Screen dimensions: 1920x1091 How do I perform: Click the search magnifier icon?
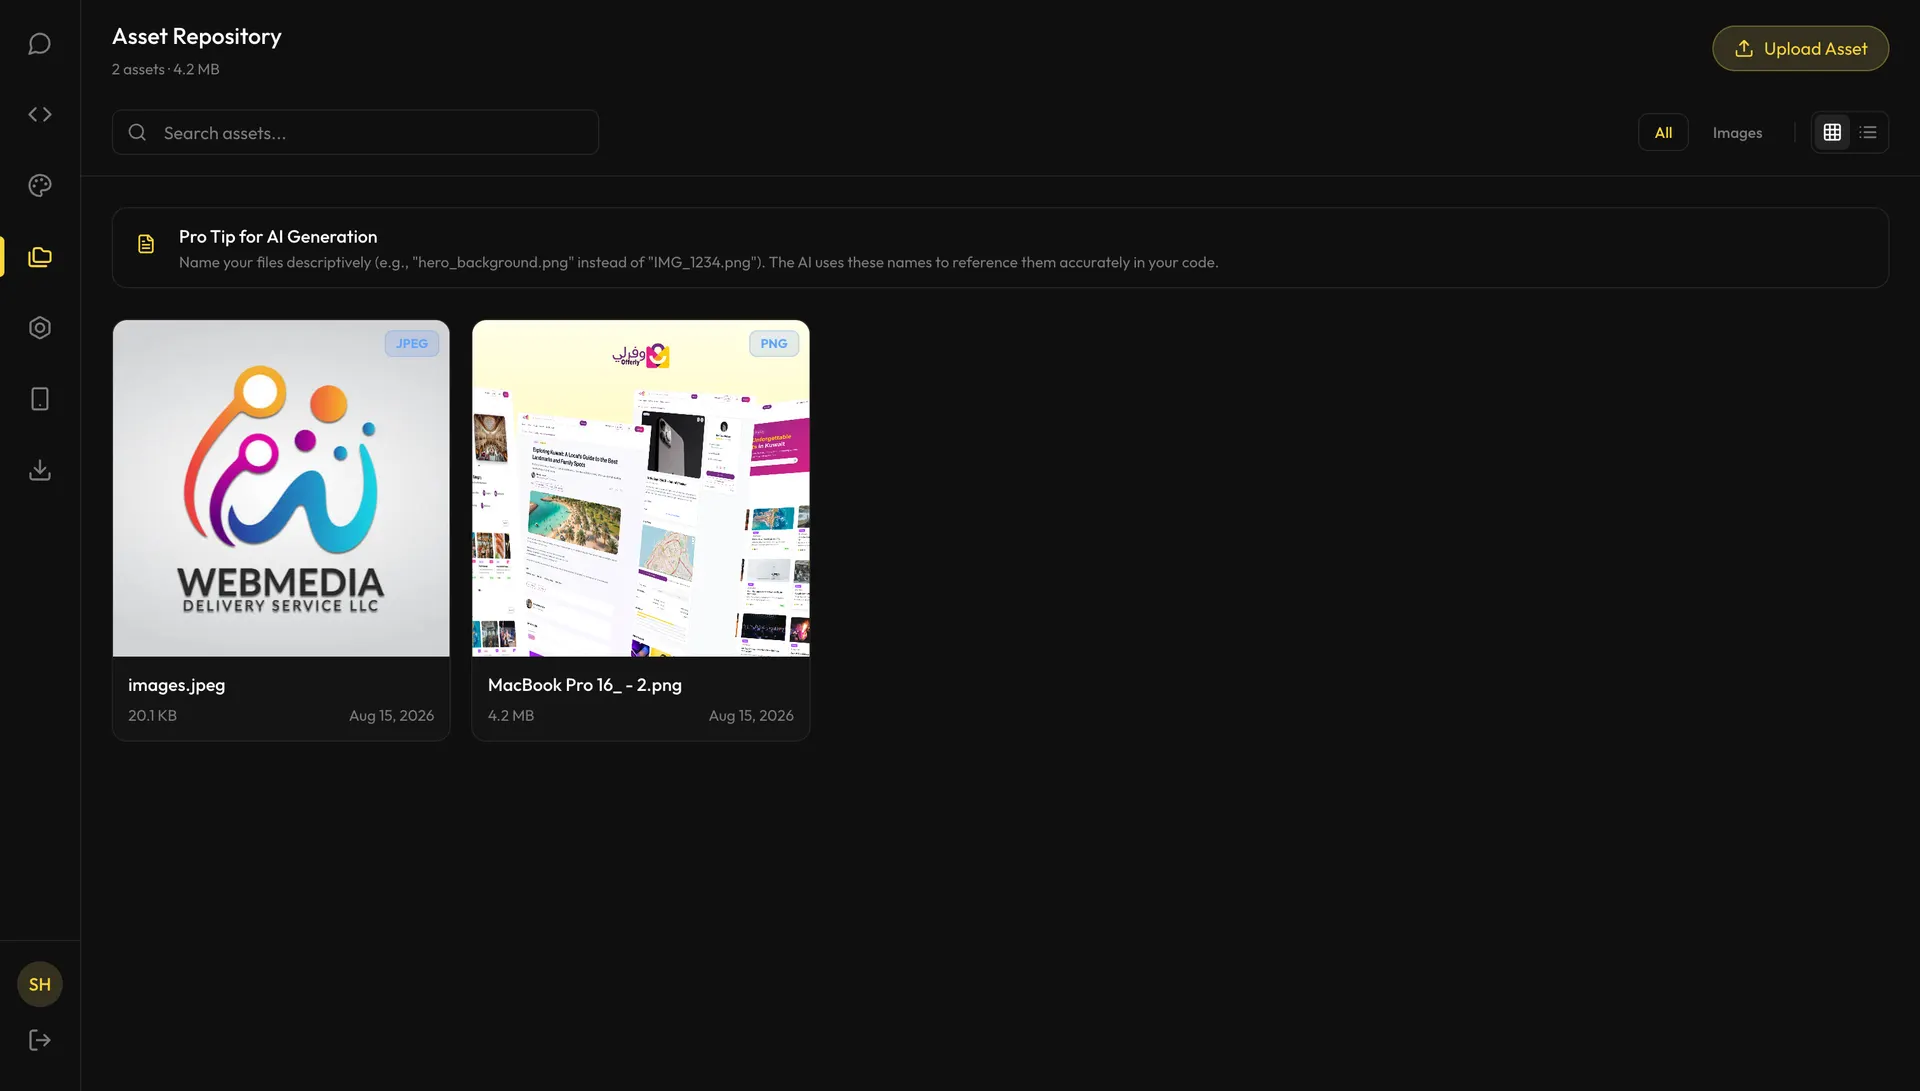[138, 132]
